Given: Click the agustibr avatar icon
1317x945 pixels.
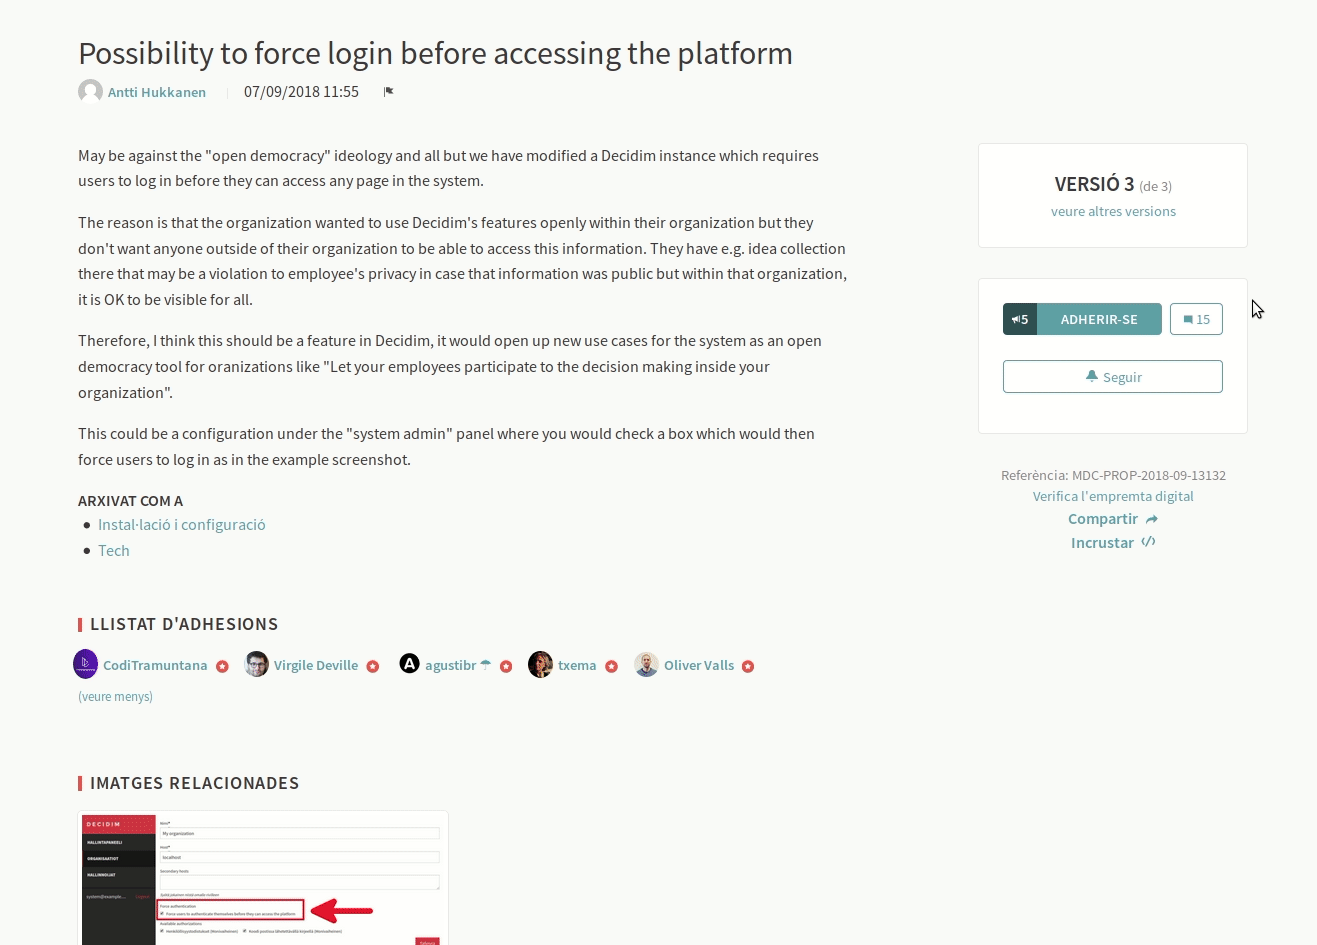Looking at the screenshot, I should point(409,664).
